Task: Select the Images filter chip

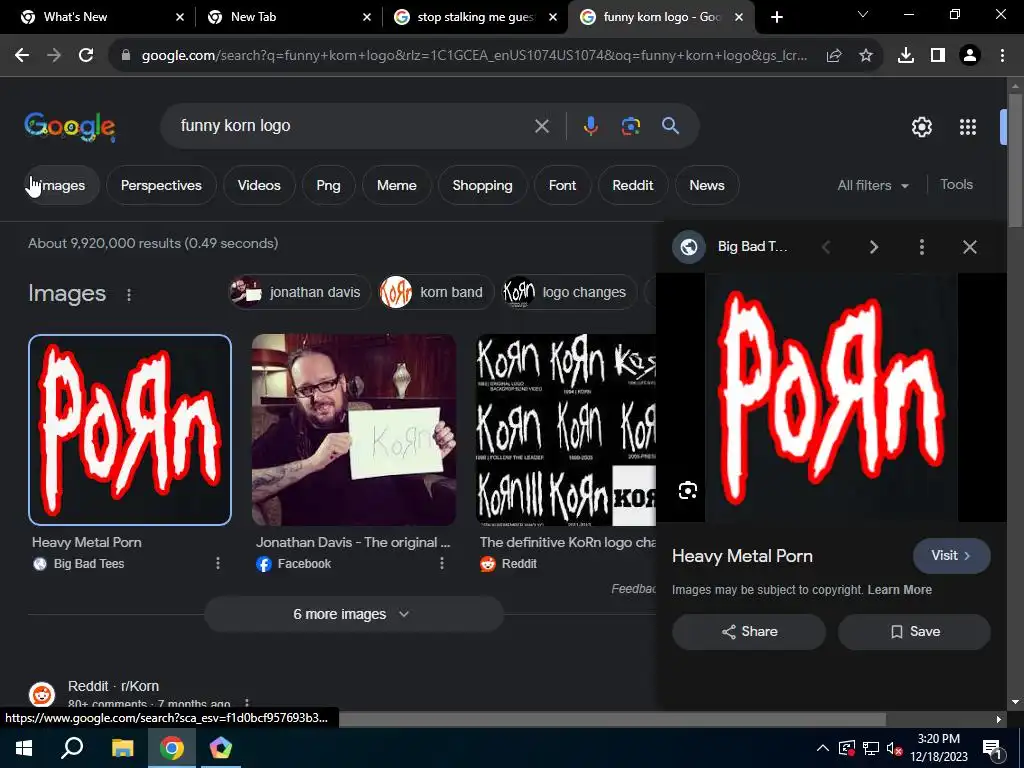Action: click(x=60, y=185)
